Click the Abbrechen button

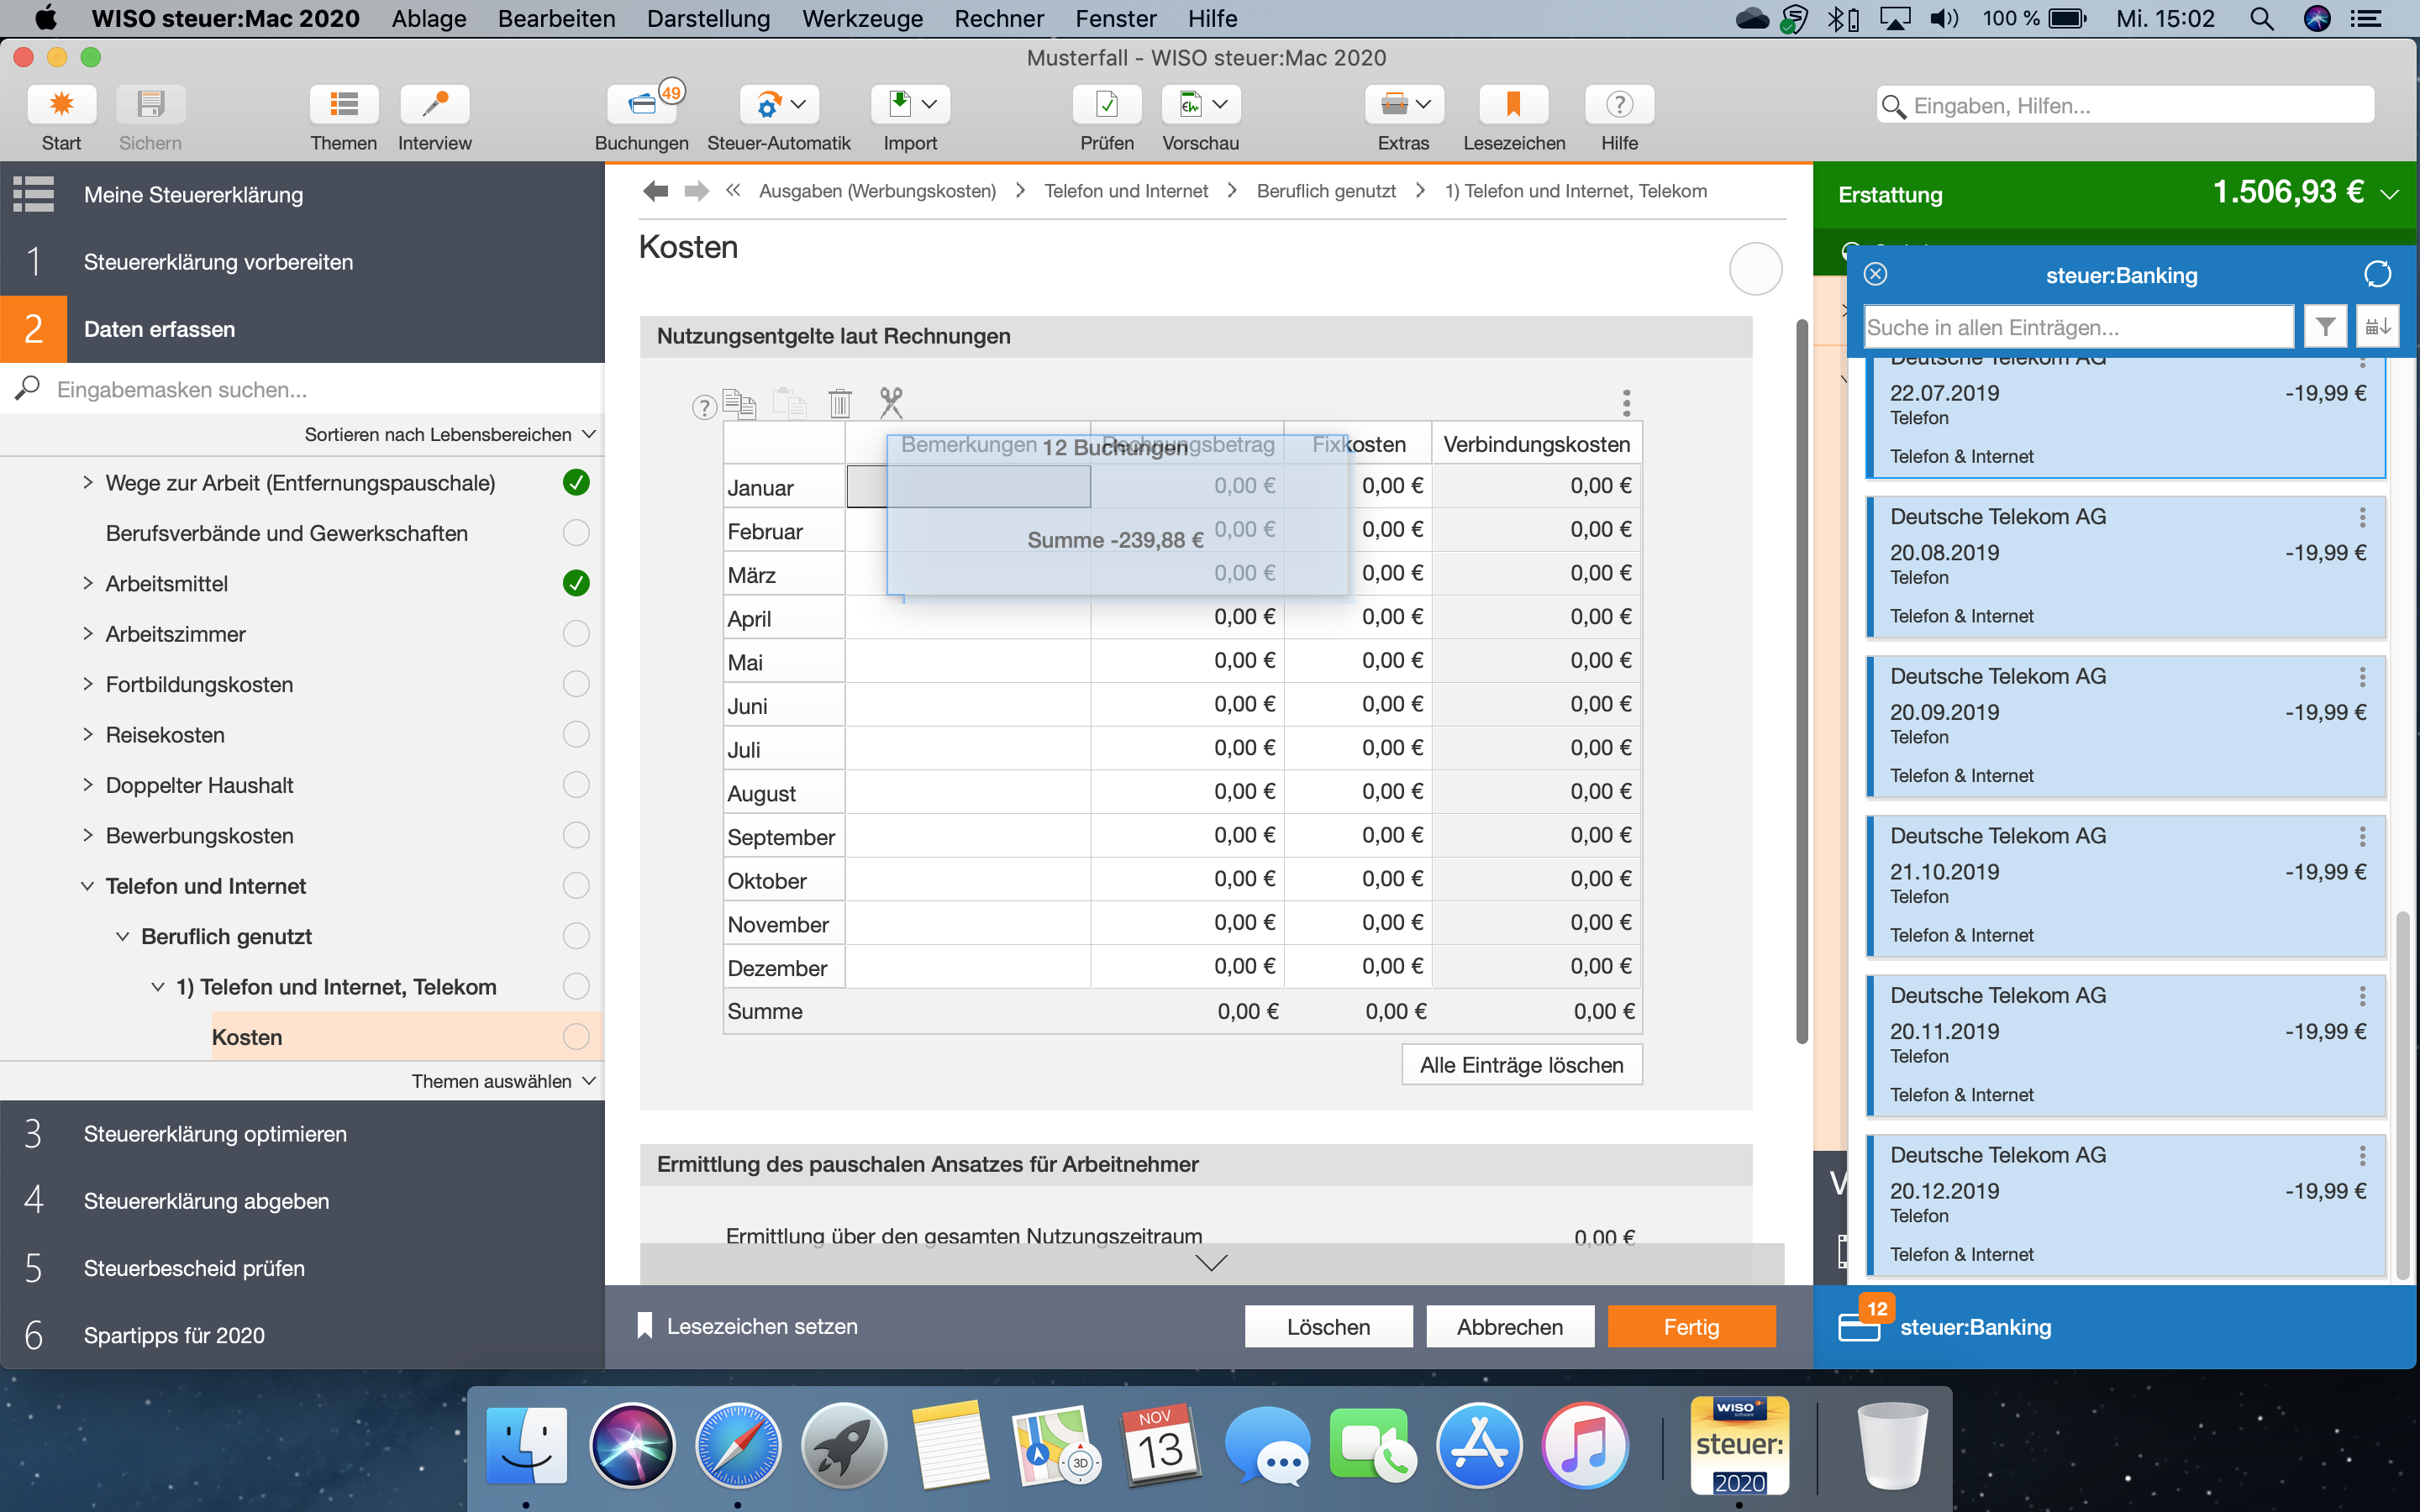[x=1509, y=1327]
